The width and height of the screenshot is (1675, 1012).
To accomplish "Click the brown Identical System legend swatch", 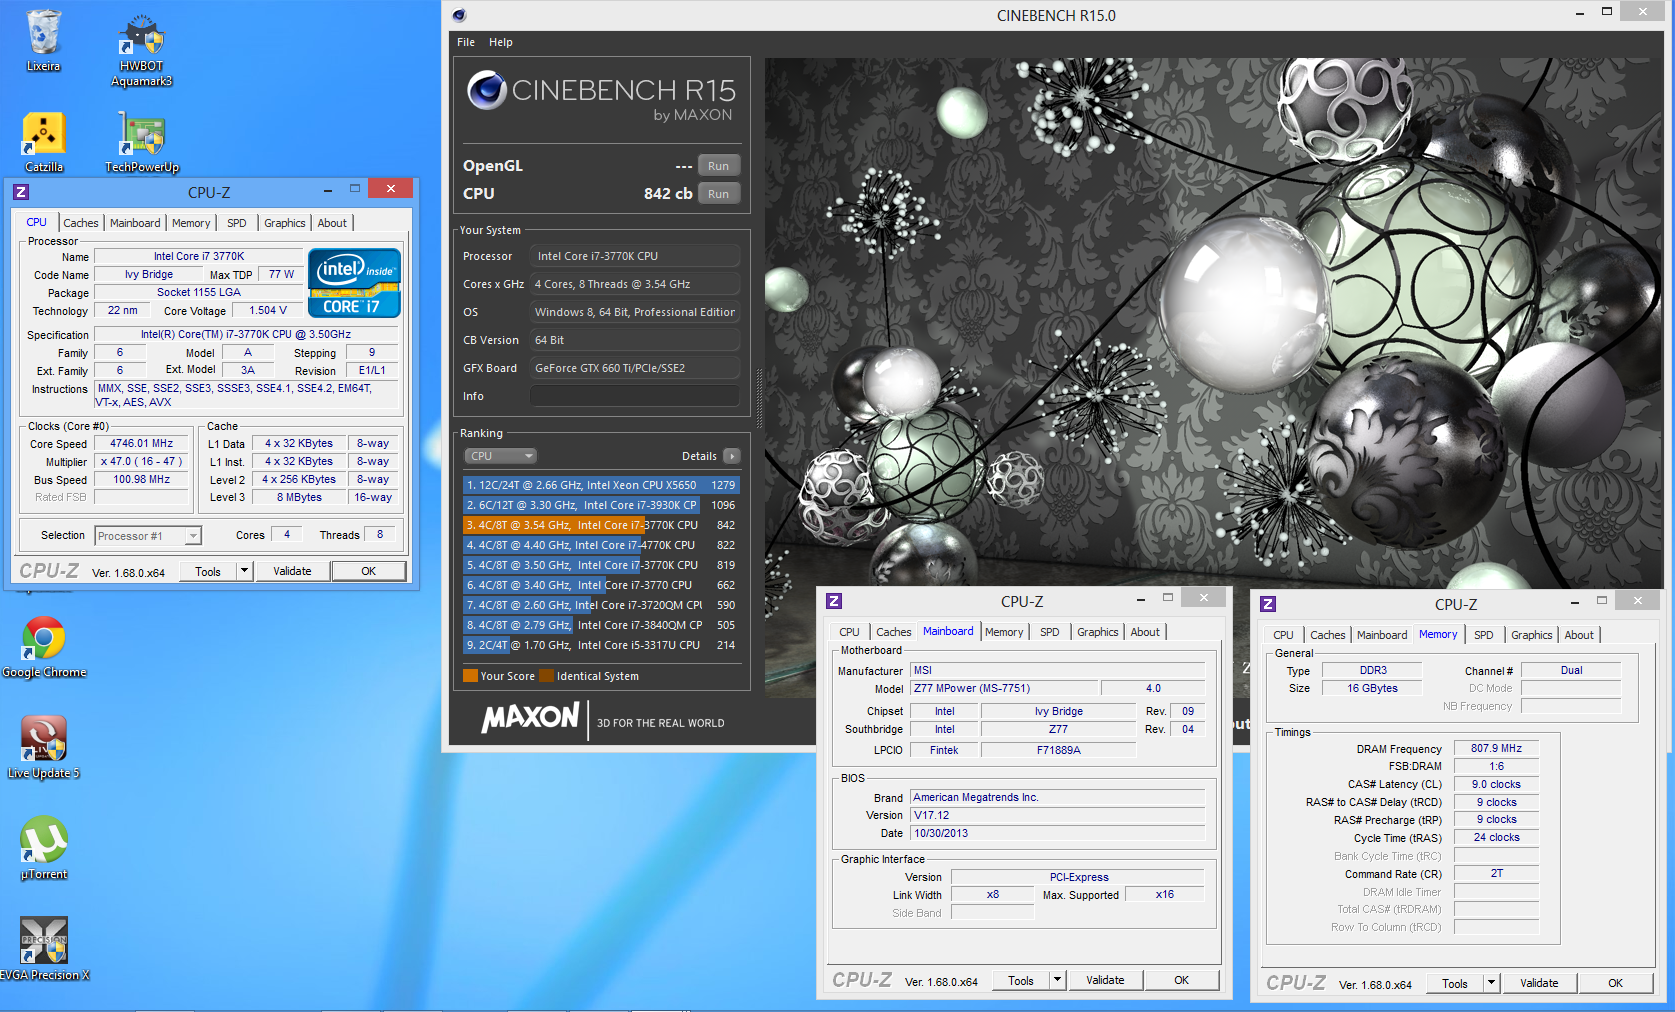I will click(546, 676).
